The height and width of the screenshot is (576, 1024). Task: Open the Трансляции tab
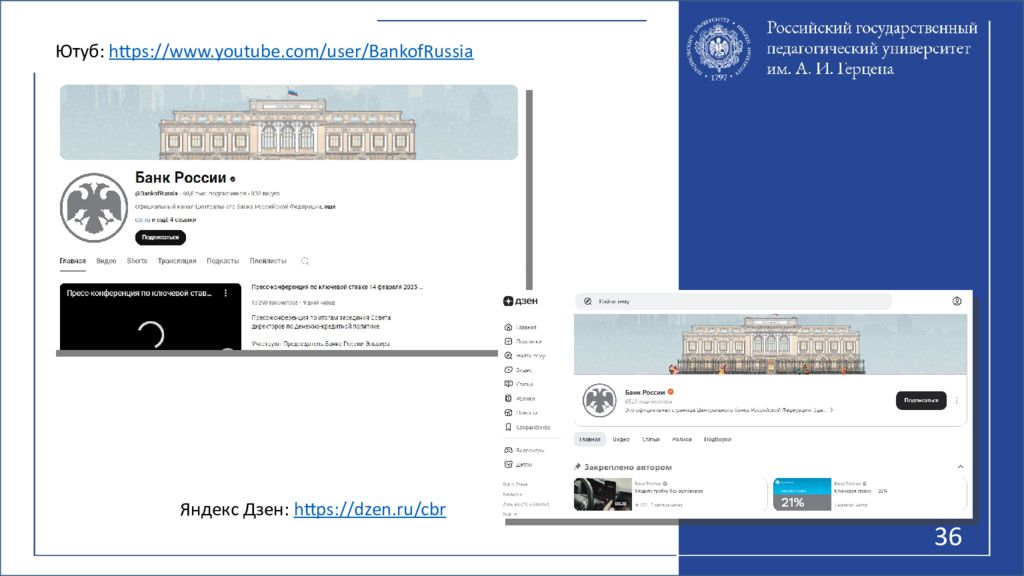pos(177,261)
